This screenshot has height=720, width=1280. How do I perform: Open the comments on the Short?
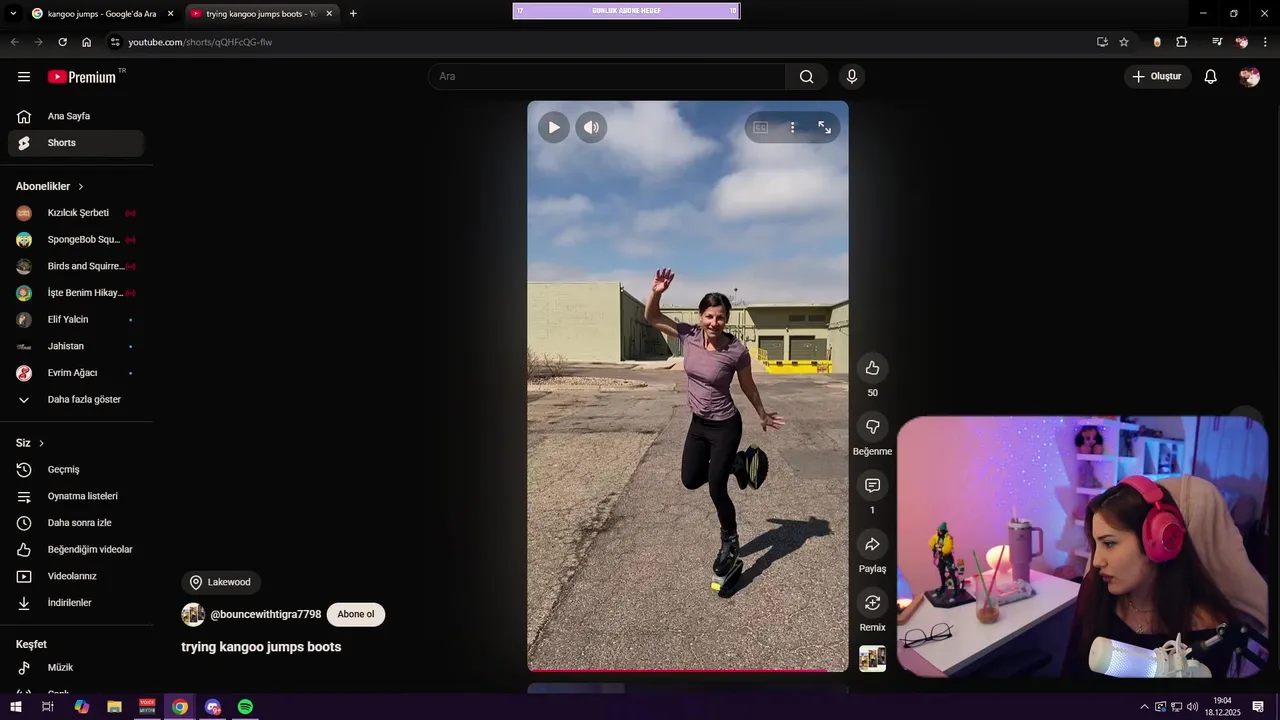[872, 485]
